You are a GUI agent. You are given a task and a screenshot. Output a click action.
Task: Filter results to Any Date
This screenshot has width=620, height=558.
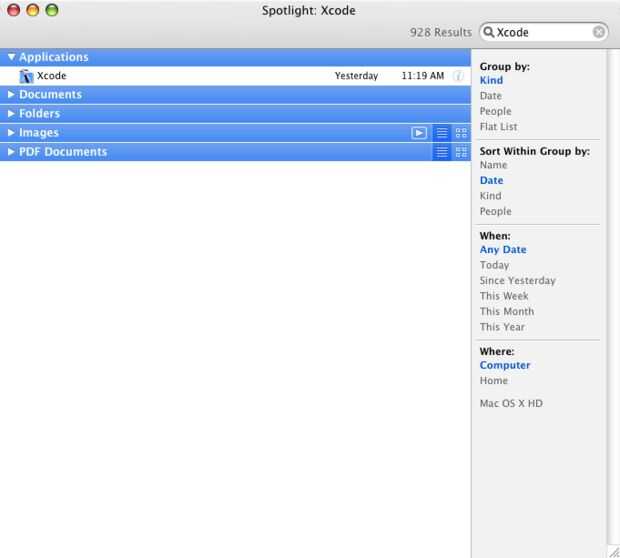pos(503,250)
